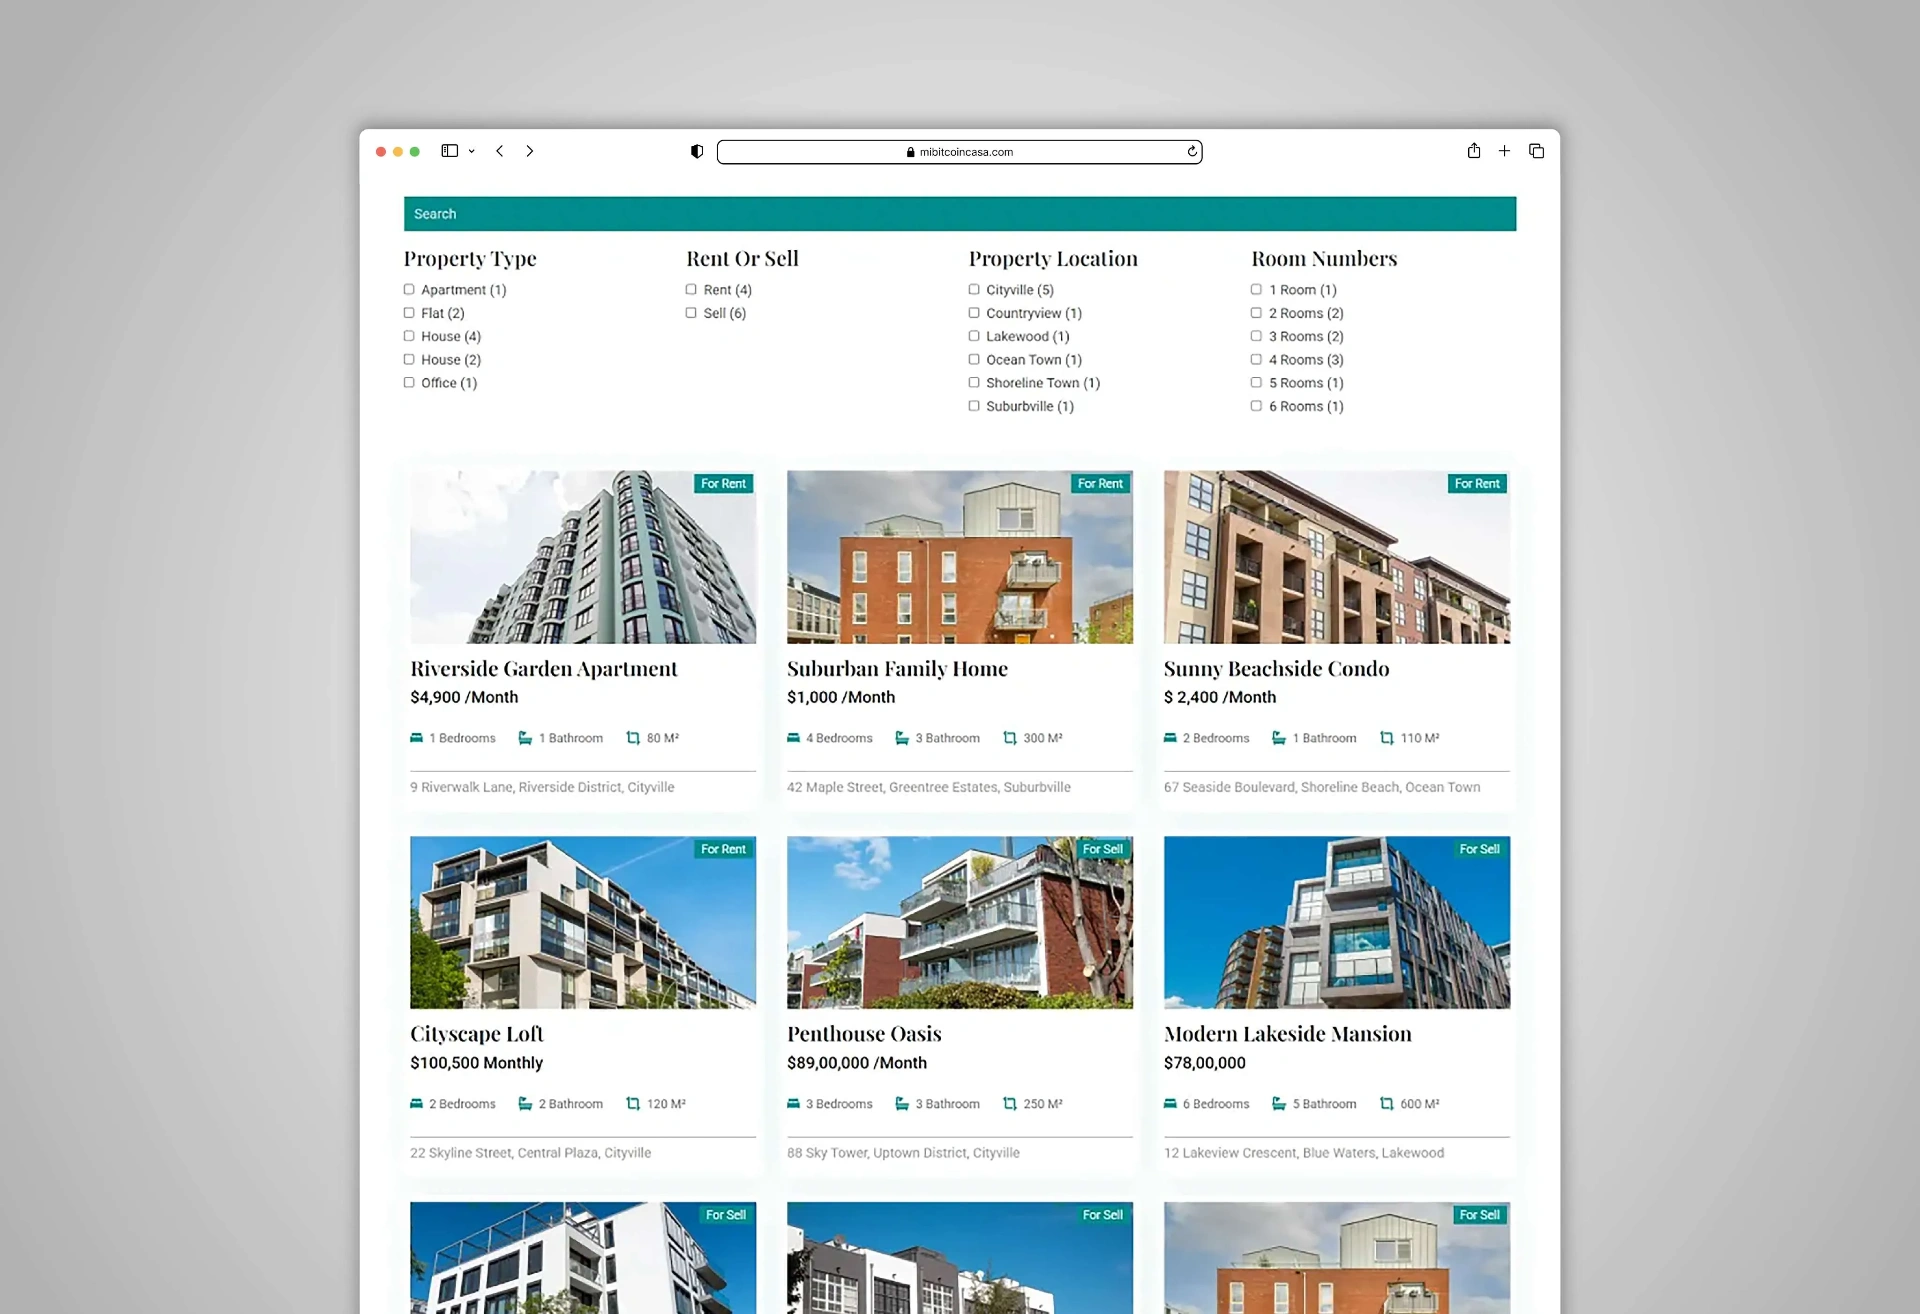Enable the Rent (4) checkbox

point(691,289)
